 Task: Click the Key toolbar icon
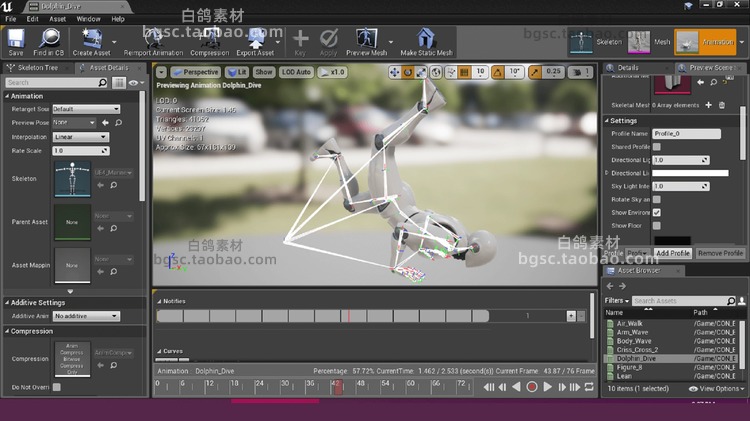point(300,42)
